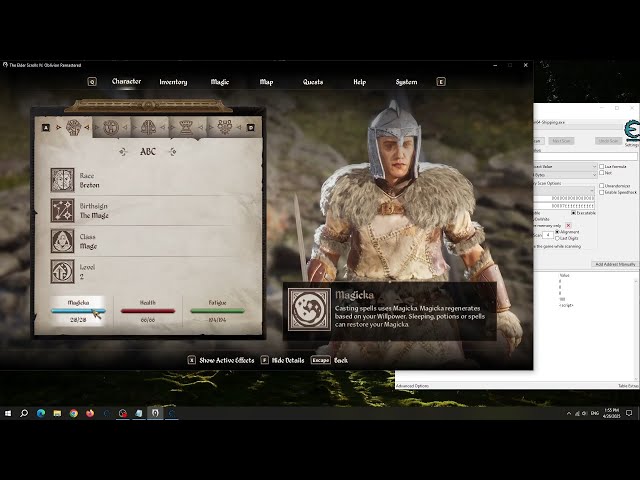Screen dimensions: 640x480
Task: Select the Class Mage hooded icon
Action: [x=62, y=241]
